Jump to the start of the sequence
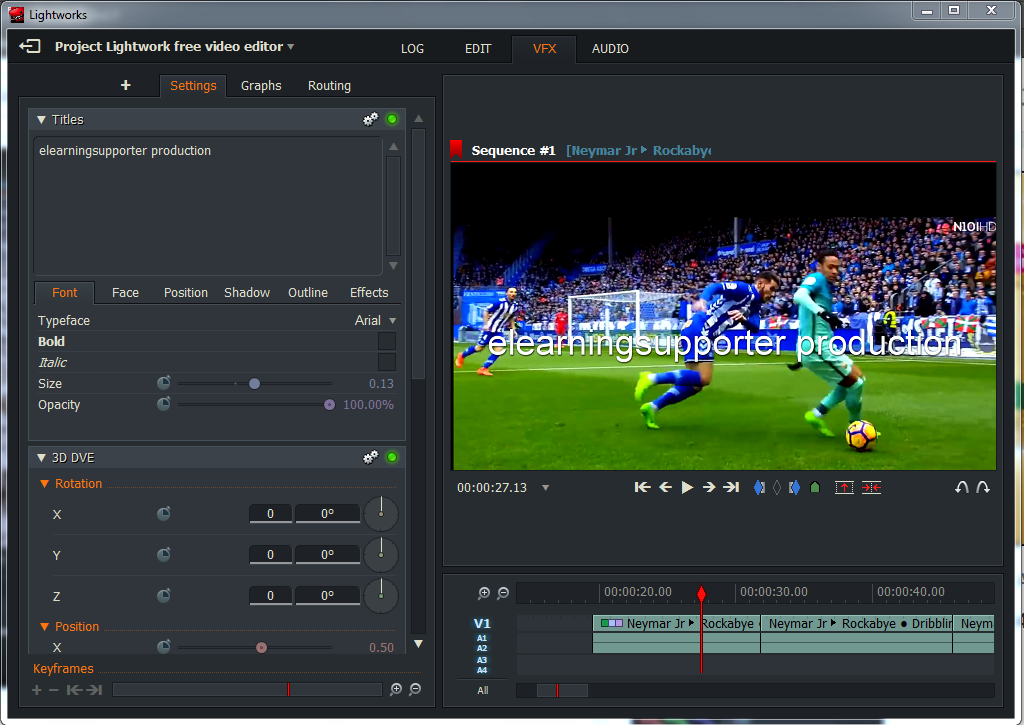 click(642, 487)
